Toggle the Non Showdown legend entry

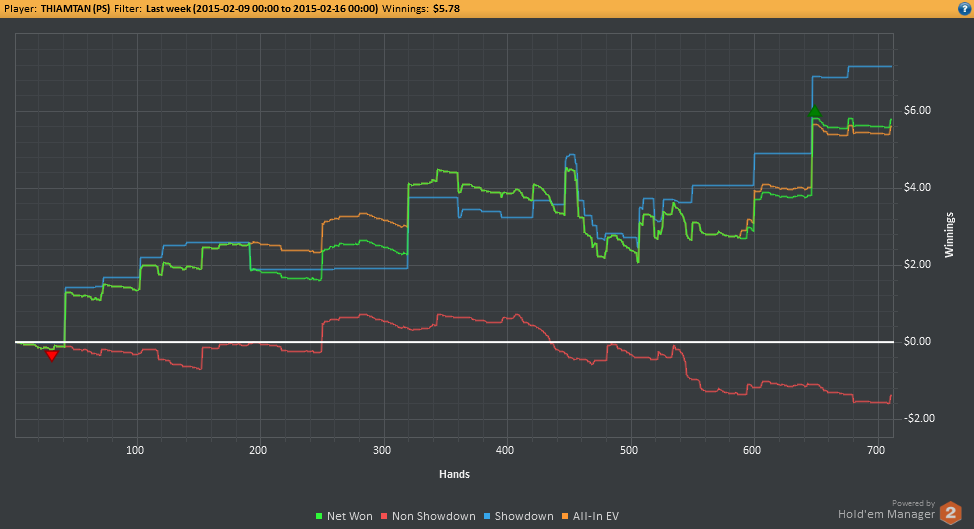coord(428,516)
